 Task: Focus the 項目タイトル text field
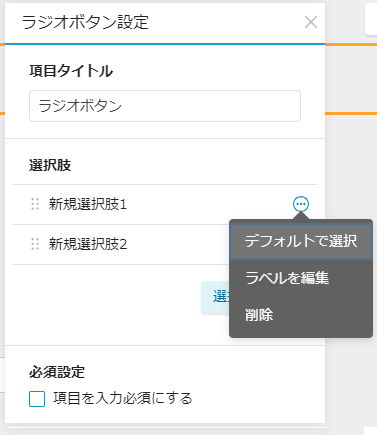165,106
